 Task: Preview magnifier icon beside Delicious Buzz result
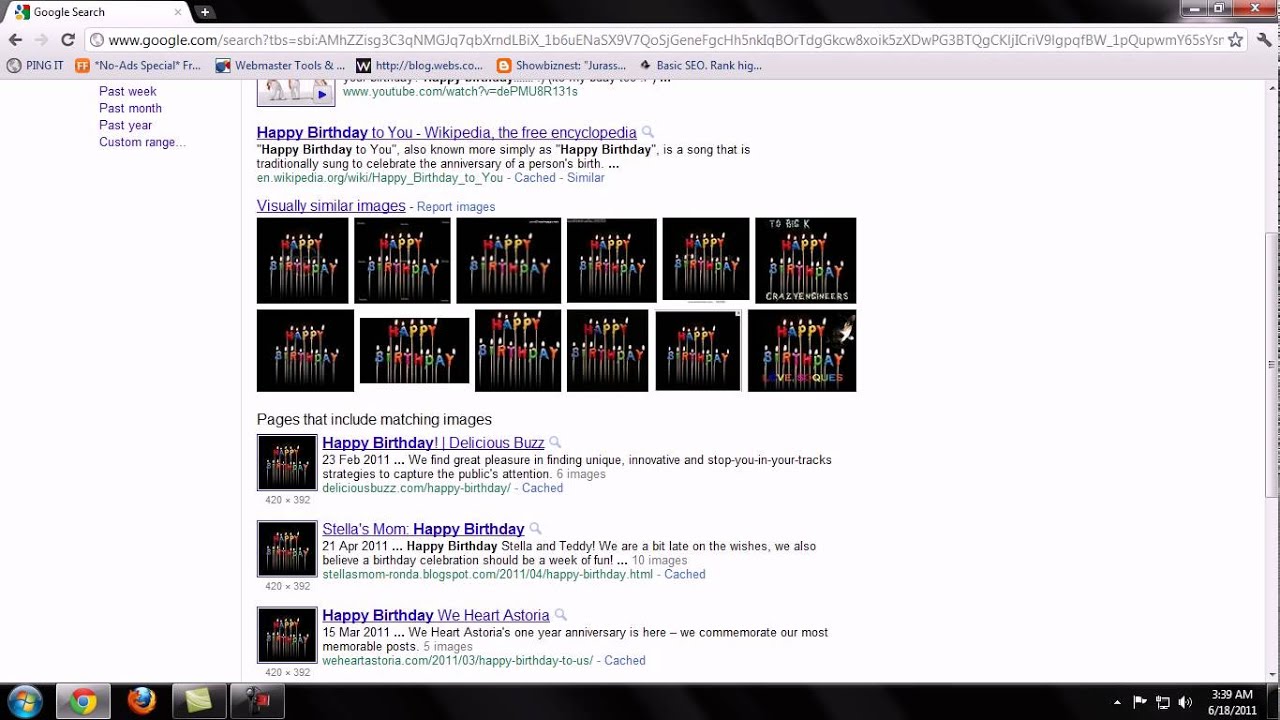click(x=555, y=442)
